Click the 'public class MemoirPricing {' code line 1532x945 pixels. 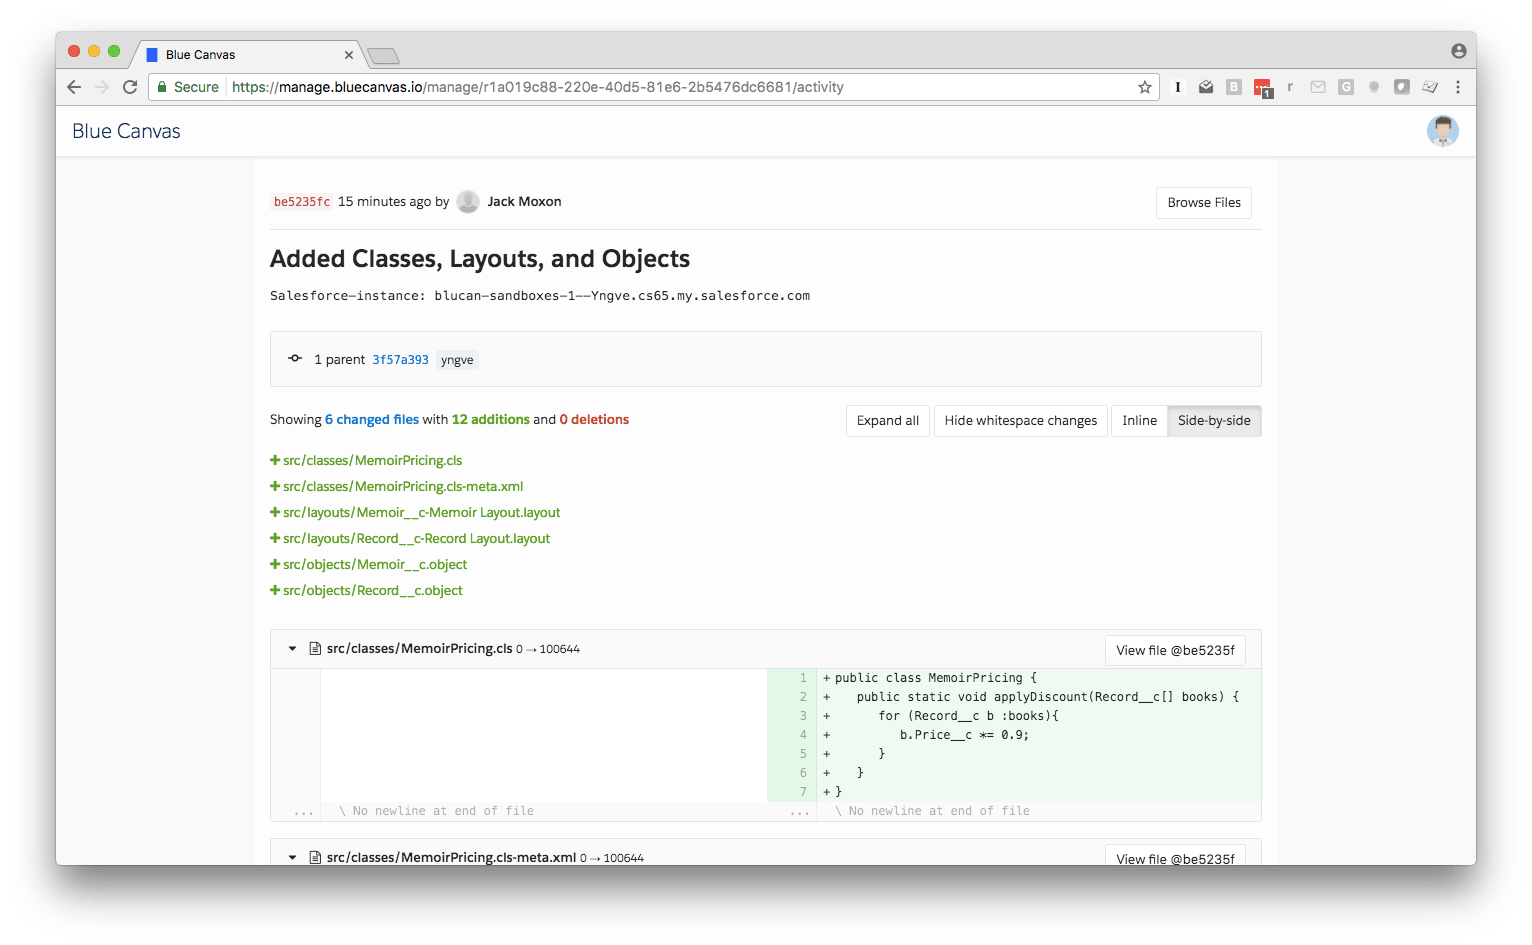[x=936, y=678]
